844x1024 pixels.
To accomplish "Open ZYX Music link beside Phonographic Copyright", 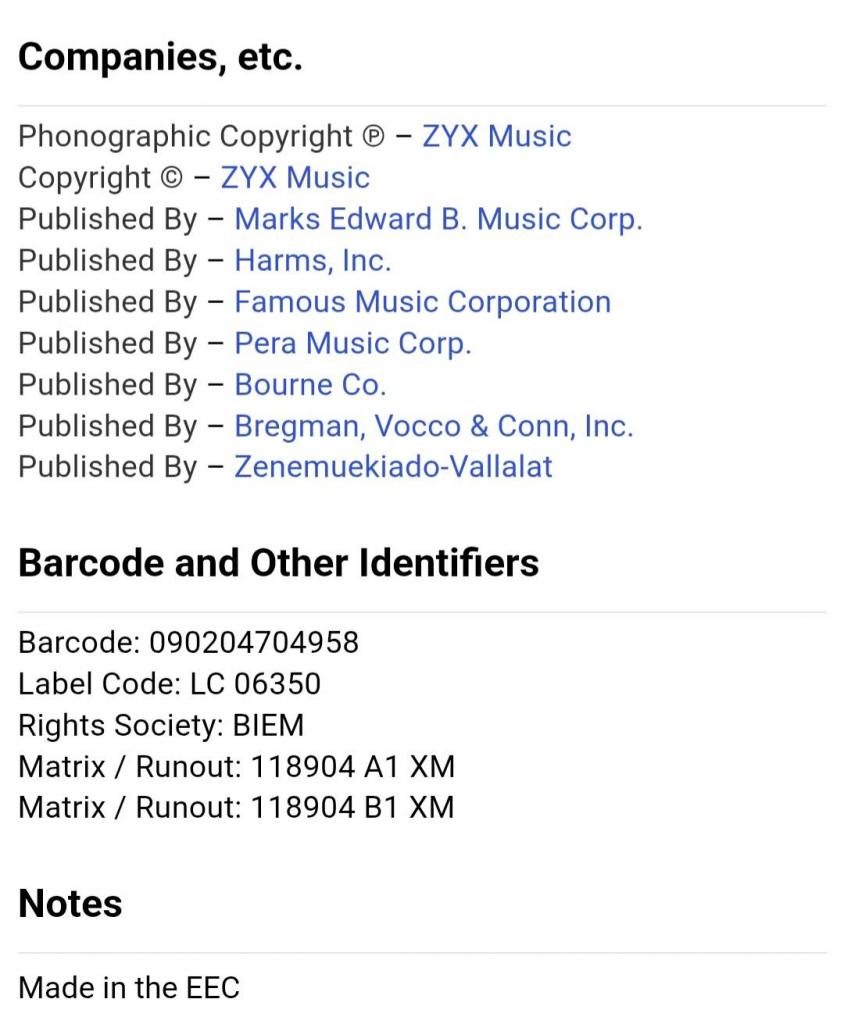I will pos(496,136).
